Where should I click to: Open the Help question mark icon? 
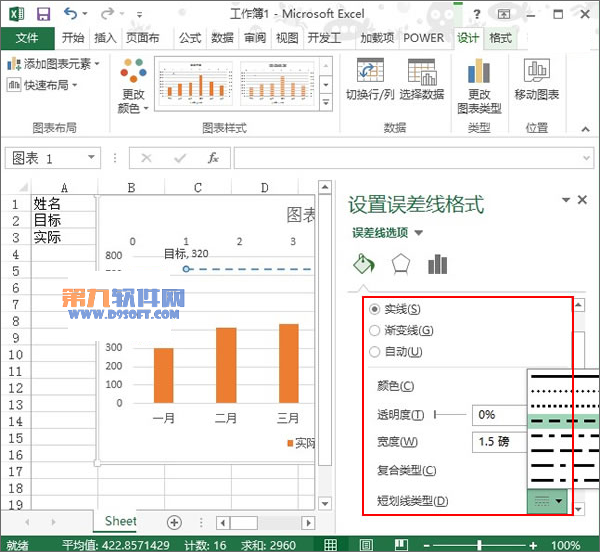click(x=476, y=15)
